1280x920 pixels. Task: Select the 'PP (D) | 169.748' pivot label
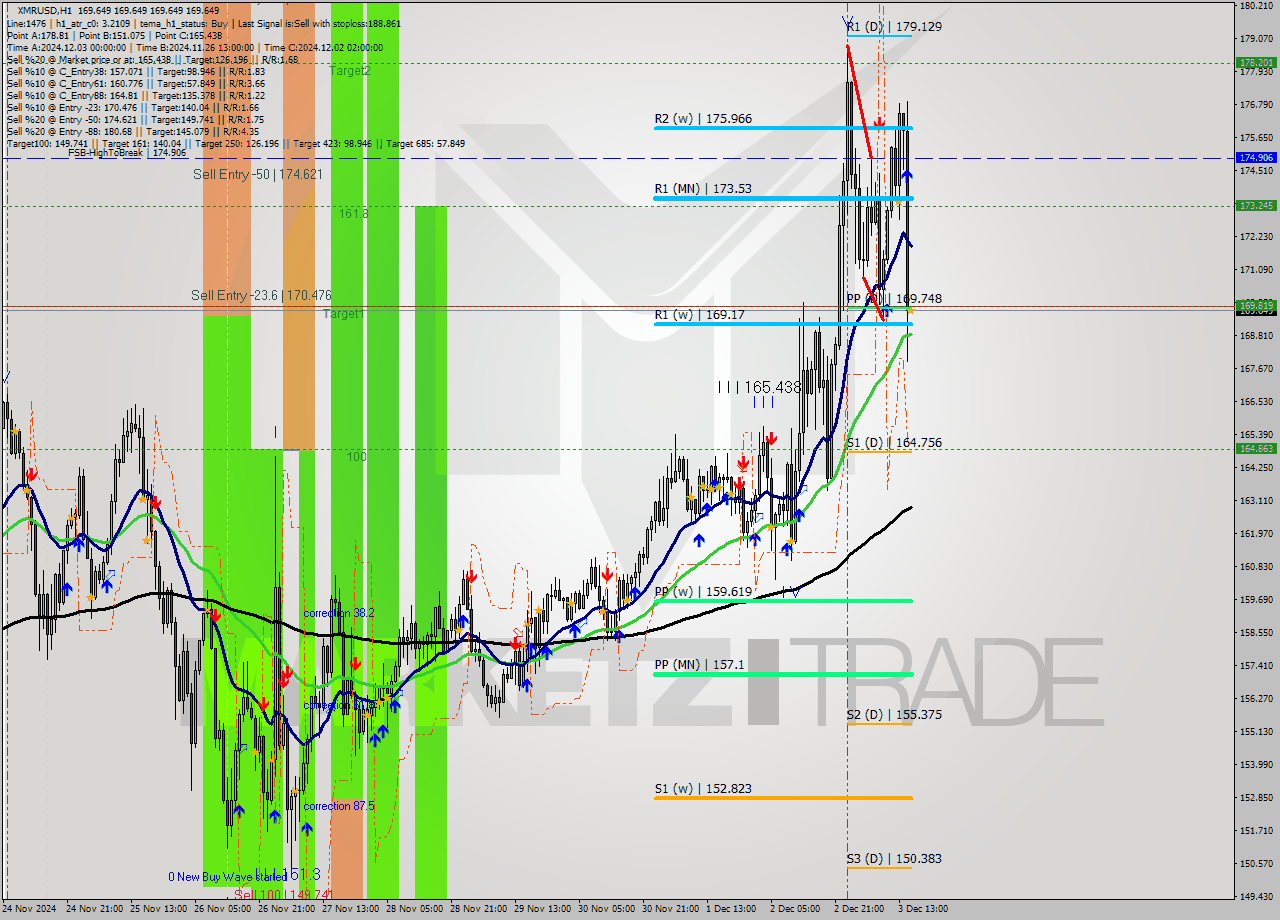tap(894, 298)
